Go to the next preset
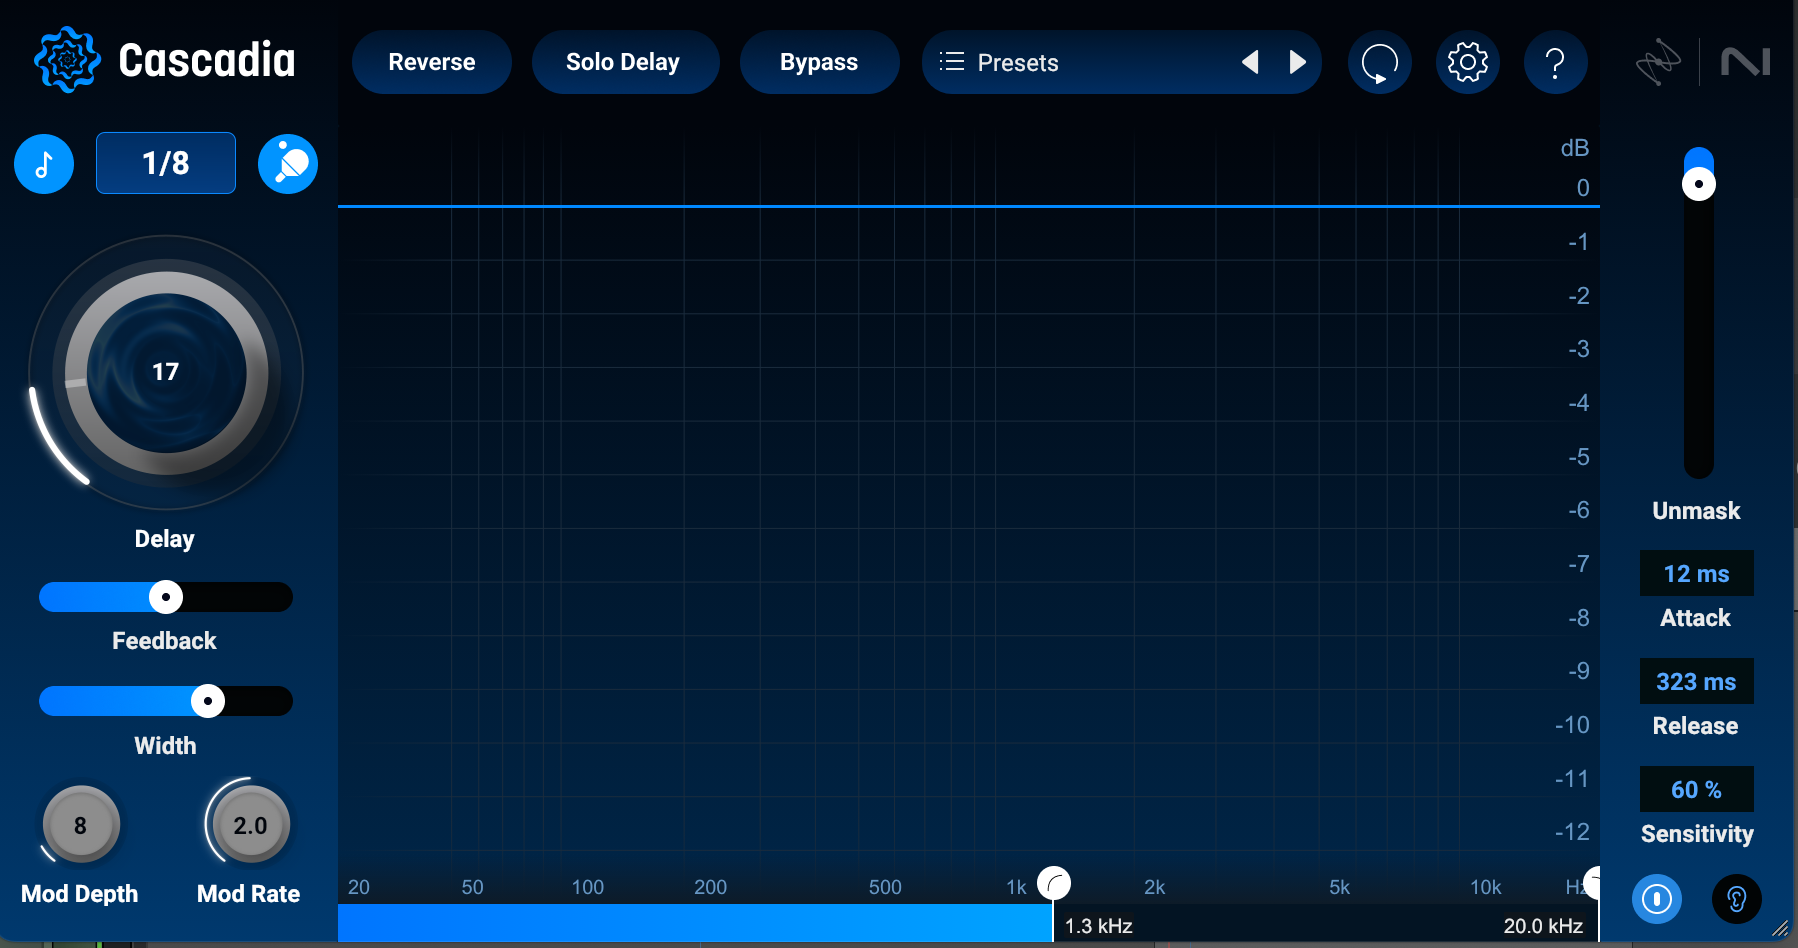 [x=1297, y=62]
